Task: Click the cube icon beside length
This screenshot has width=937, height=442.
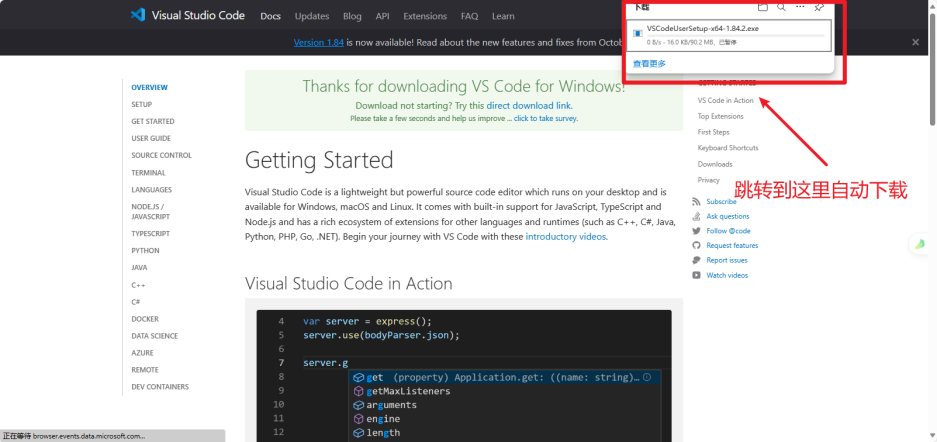Action: point(359,432)
